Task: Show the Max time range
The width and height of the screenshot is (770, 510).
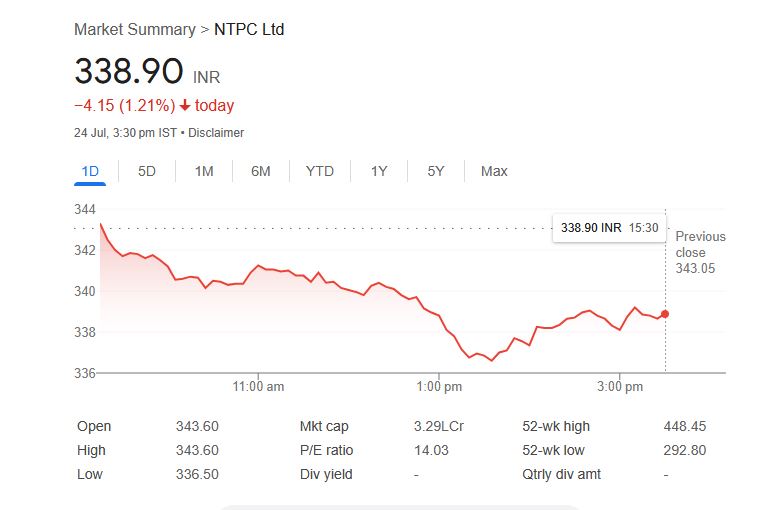Action: (x=494, y=171)
